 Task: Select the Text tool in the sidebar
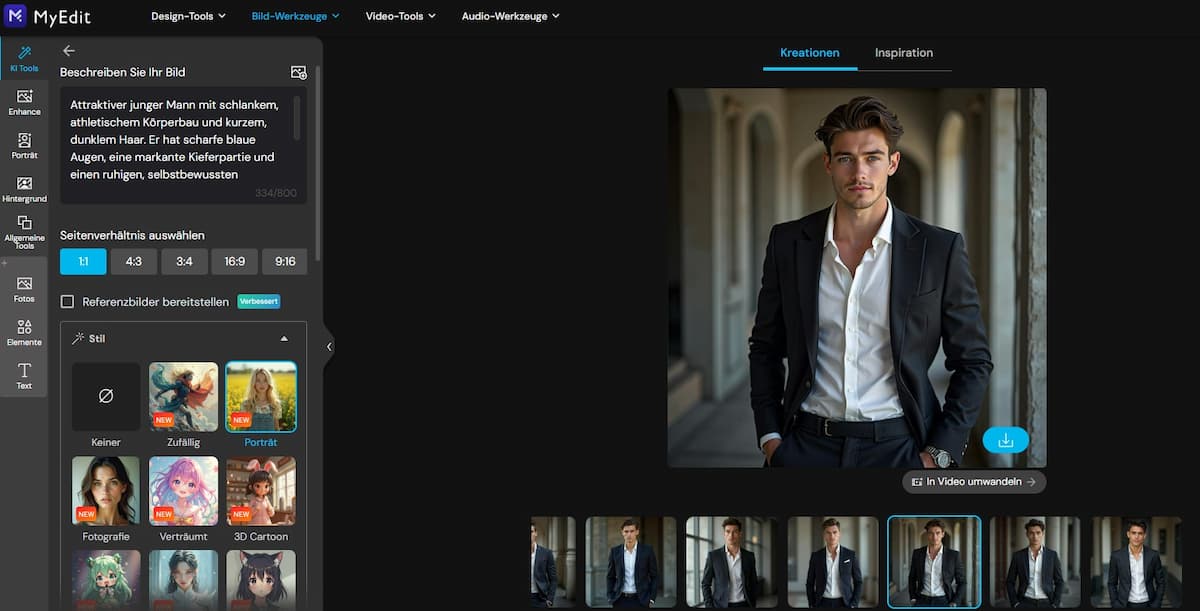(24, 376)
